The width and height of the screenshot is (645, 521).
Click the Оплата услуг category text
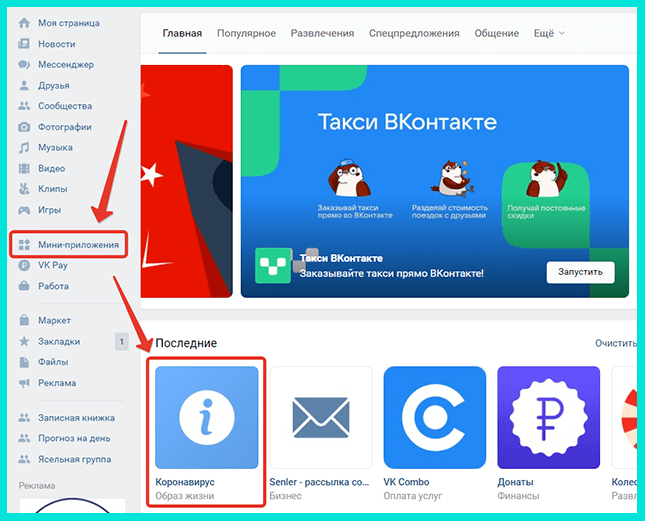click(x=413, y=496)
